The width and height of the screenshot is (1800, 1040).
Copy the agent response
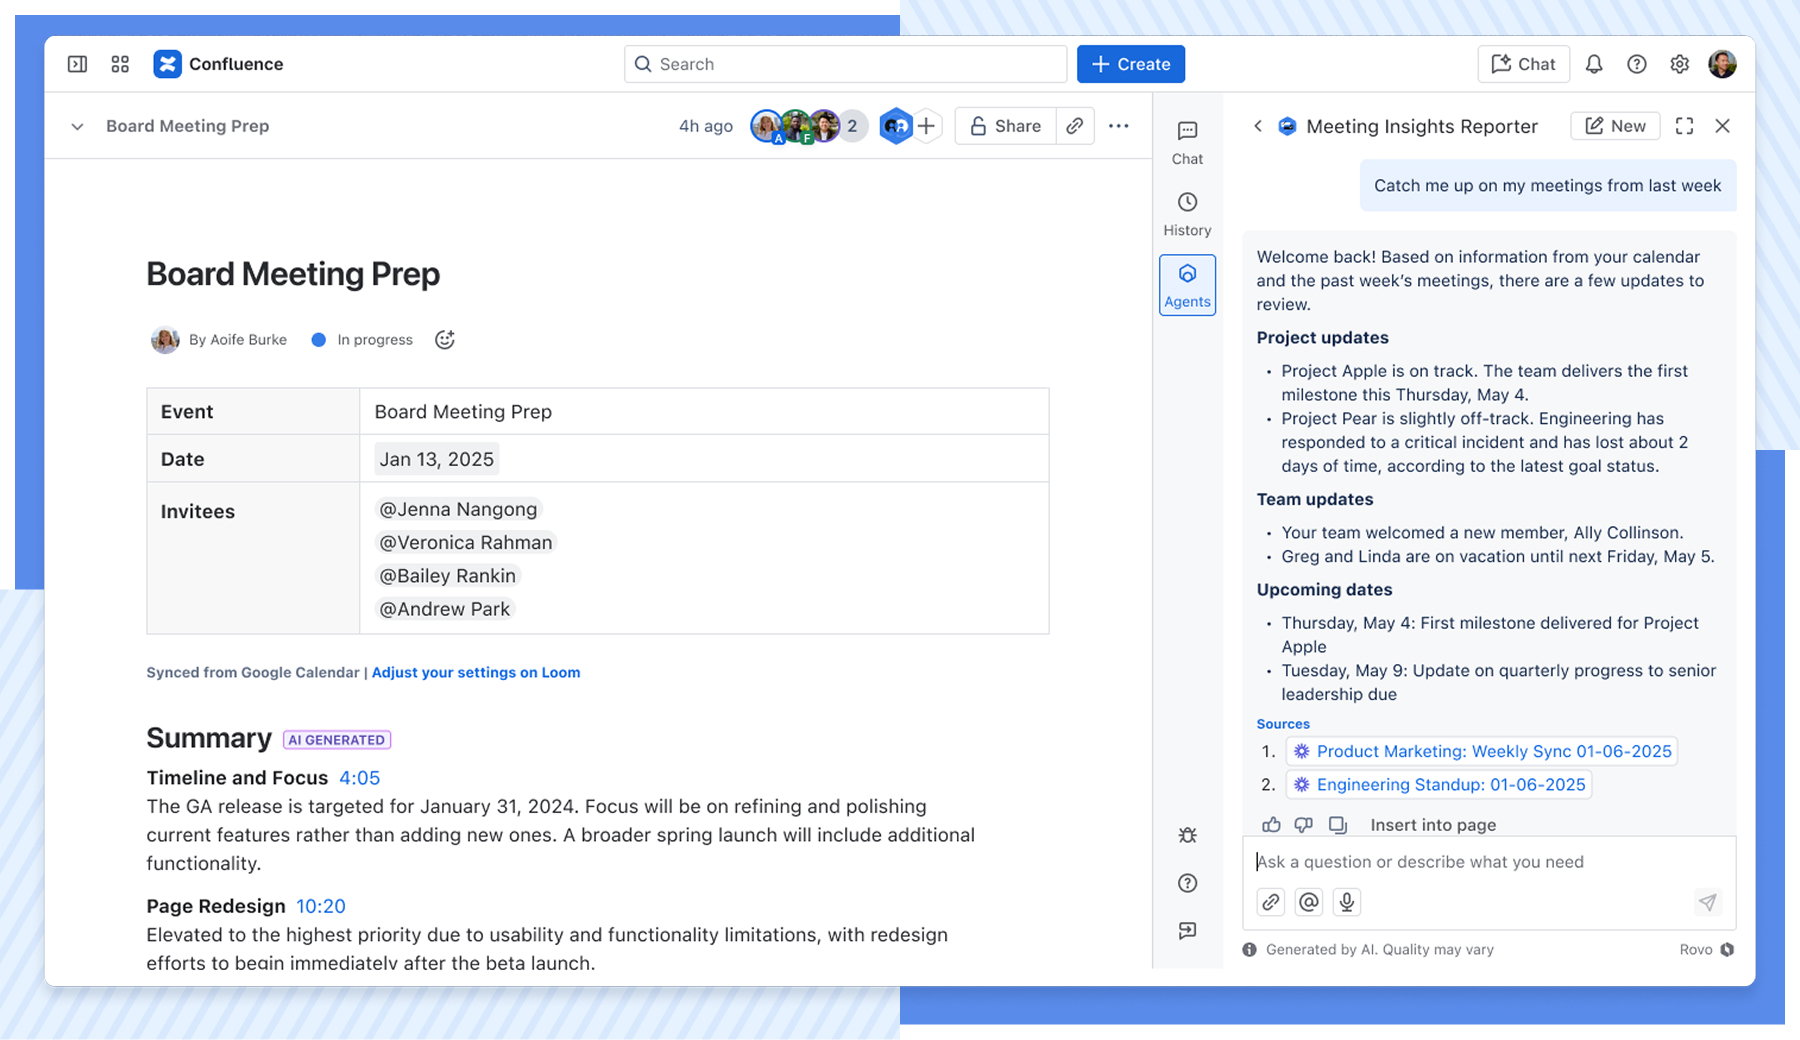1338,825
